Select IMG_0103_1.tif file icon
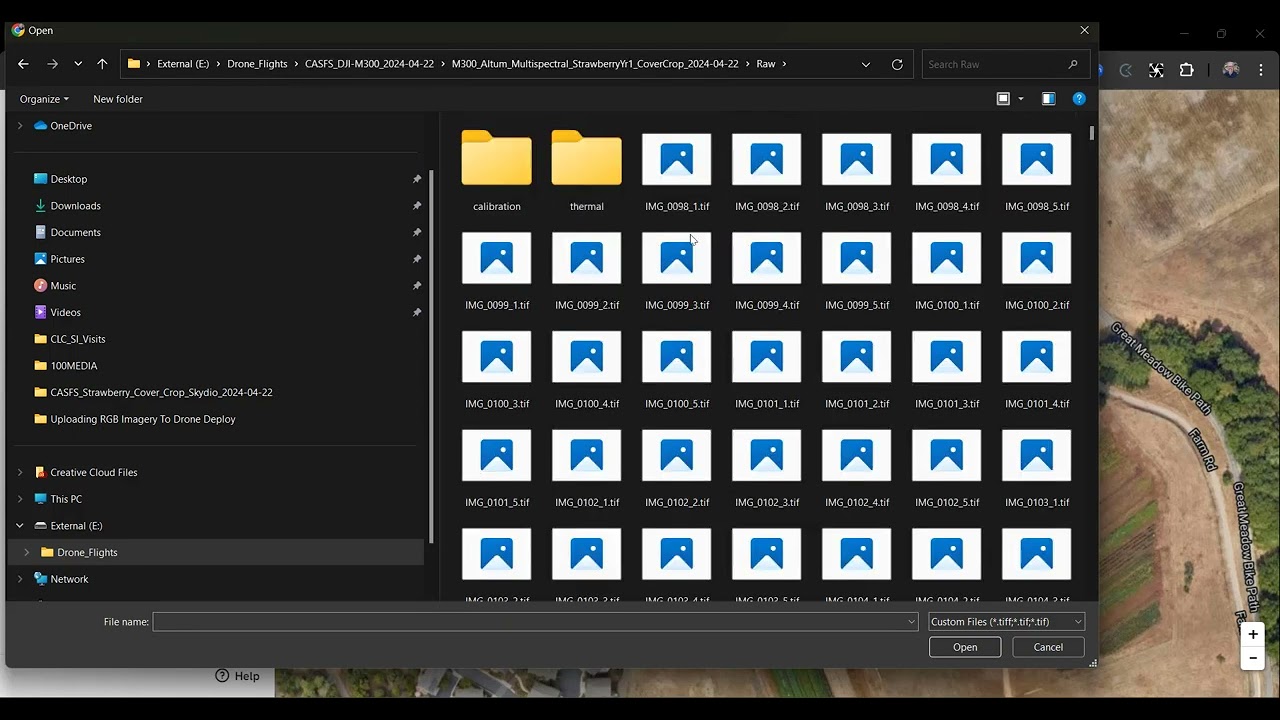 [1037, 456]
